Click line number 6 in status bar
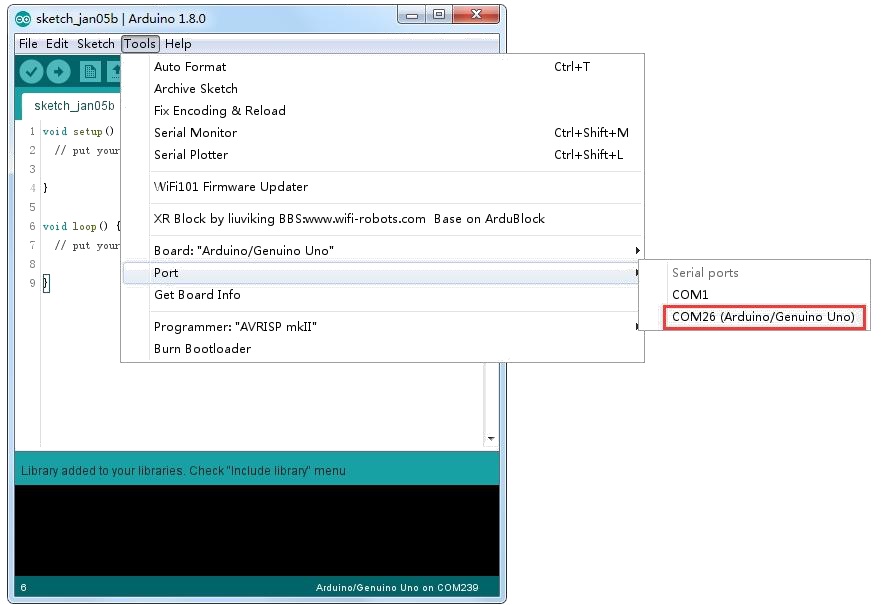Screen dimensions: 886x605 pos(23,587)
